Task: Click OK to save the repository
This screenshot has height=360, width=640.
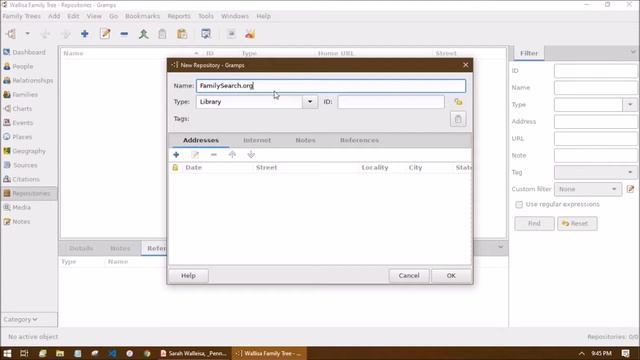Action: click(451, 276)
